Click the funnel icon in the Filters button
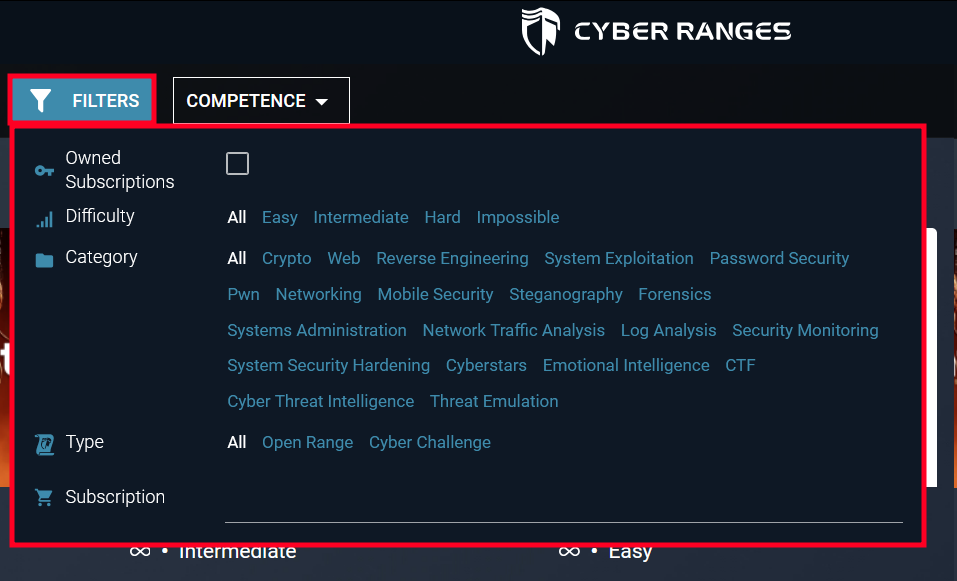 [41, 100]
